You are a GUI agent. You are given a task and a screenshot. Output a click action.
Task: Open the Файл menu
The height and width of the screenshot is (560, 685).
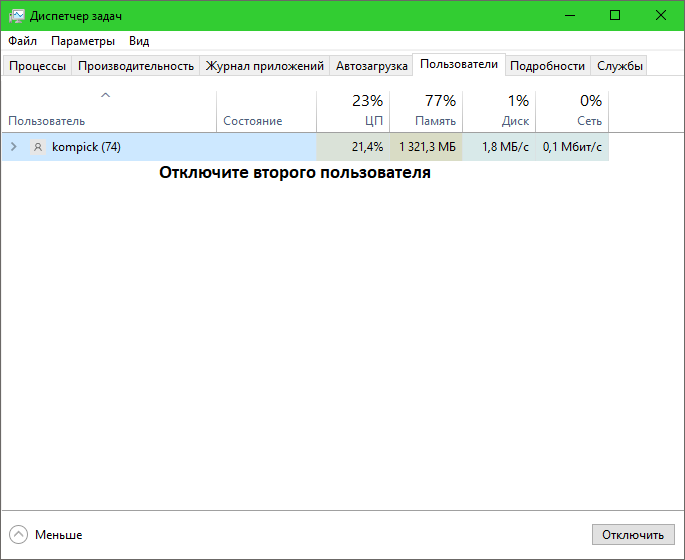[x=23, y=41]
